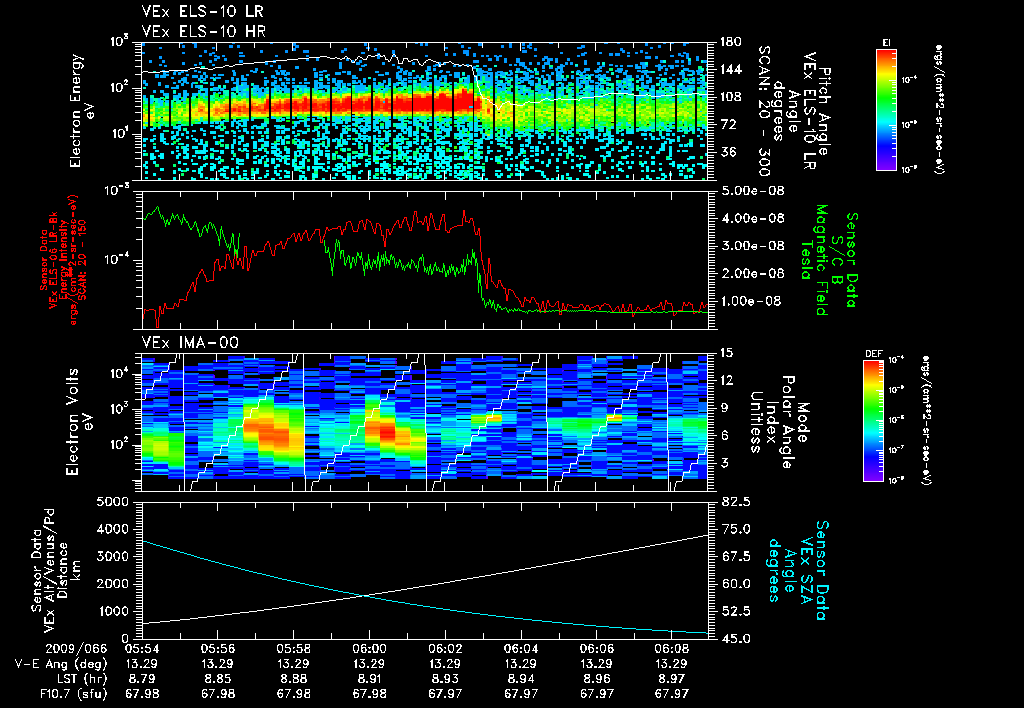Viewport: 1024px width, 708px height.
Task: Click the time tick "05:58"
Action: click(x=293, y=649)
